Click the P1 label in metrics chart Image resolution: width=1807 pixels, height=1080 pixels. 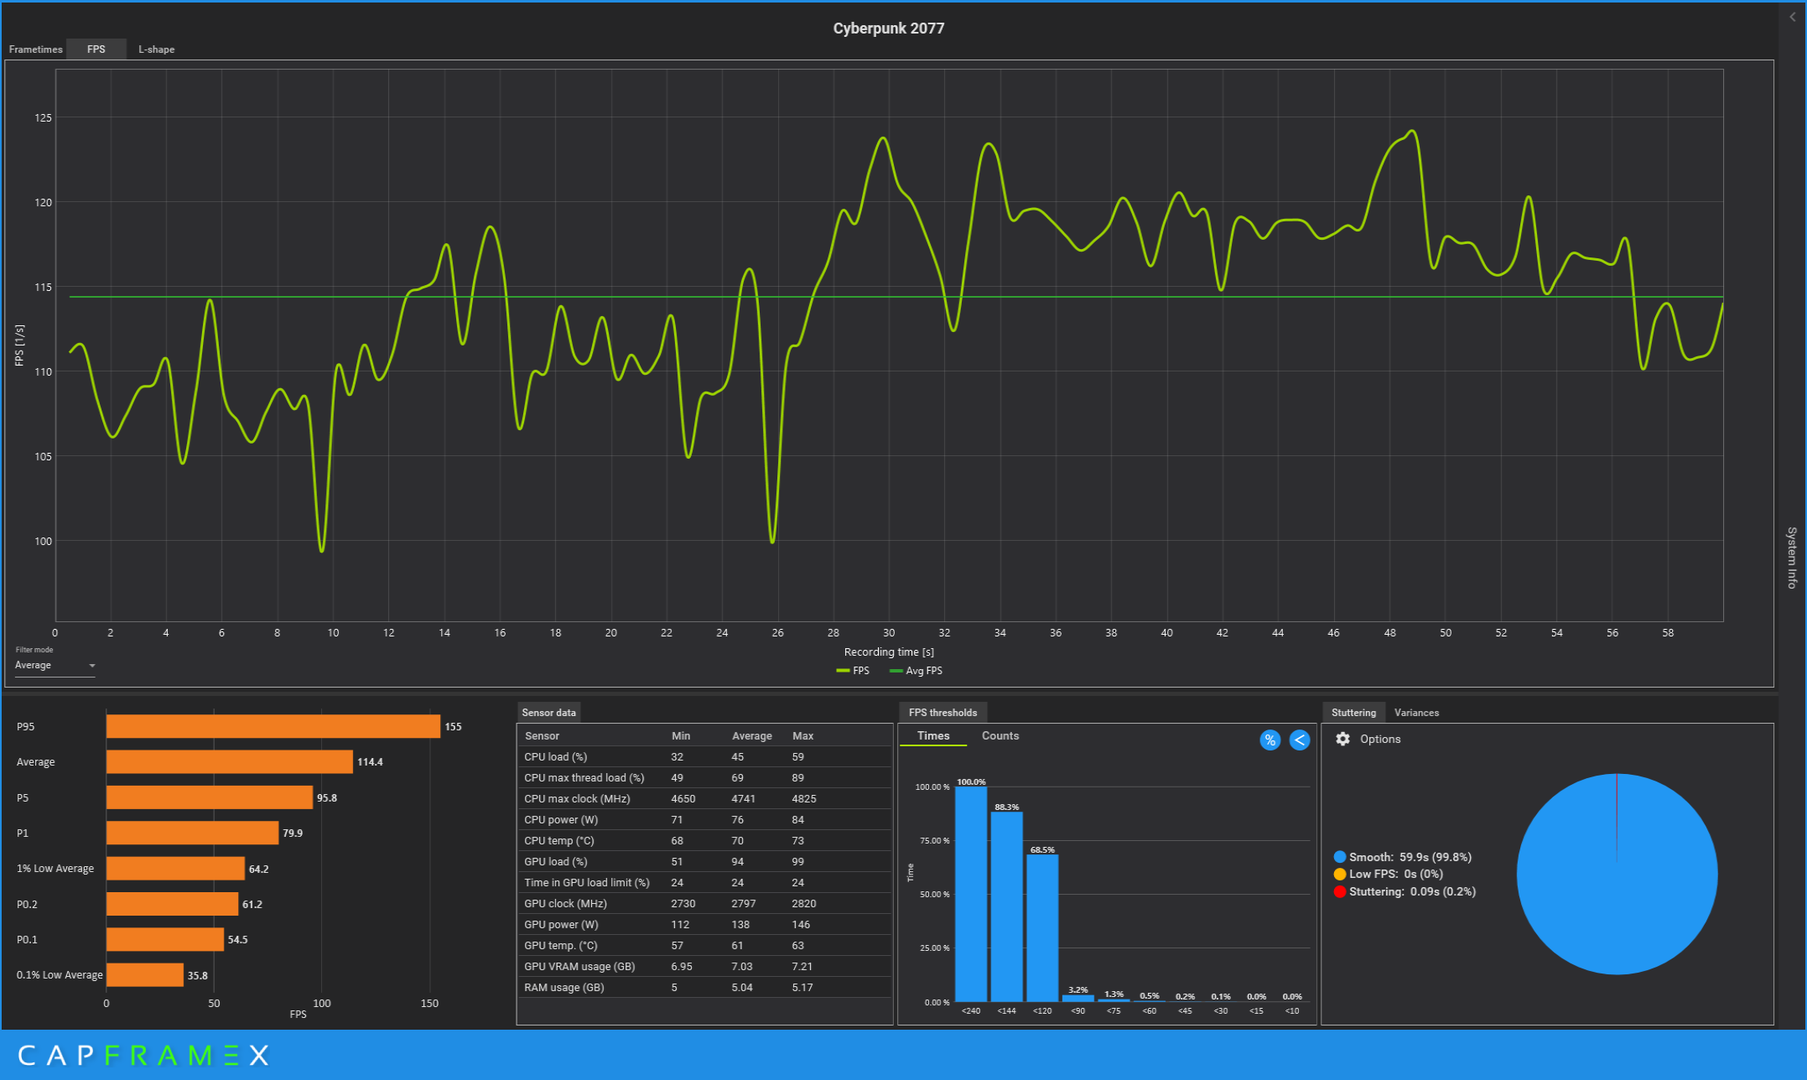[22, 833]
